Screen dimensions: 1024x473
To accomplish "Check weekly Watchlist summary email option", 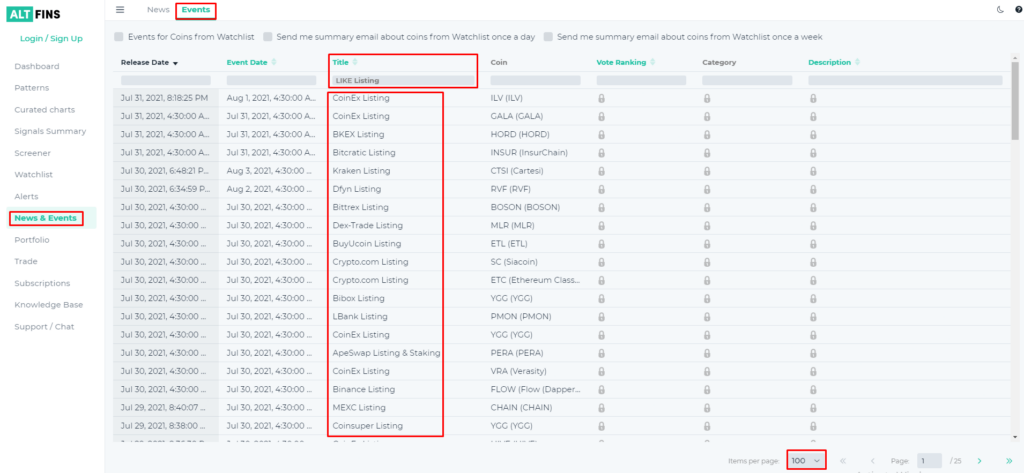I will [549, 37].
